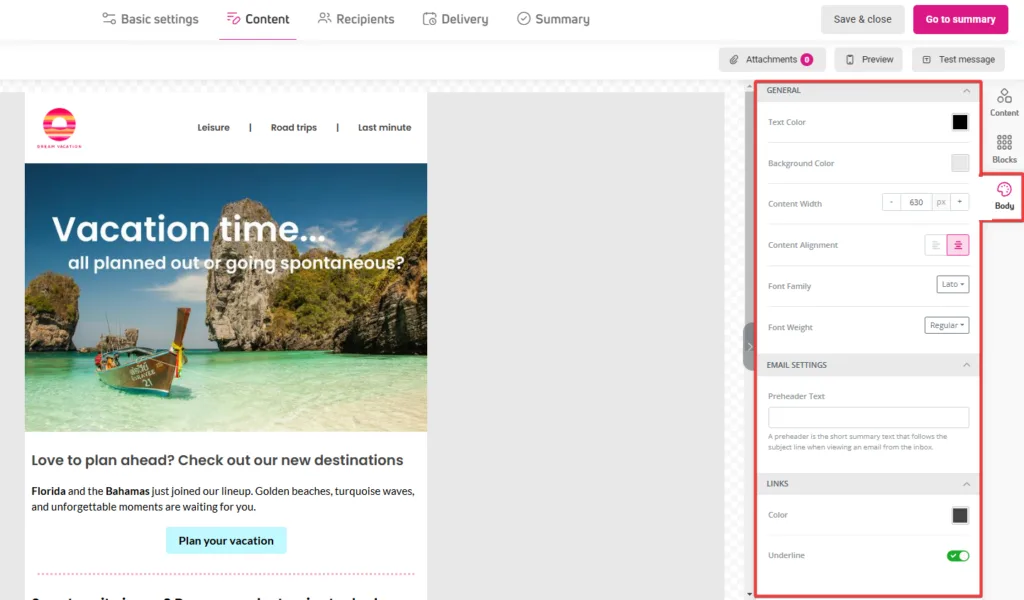This screenshot has height=600, width=1024.
Task: Click the Road trips link
Action: pyautogui.click(x=293, y=128)
